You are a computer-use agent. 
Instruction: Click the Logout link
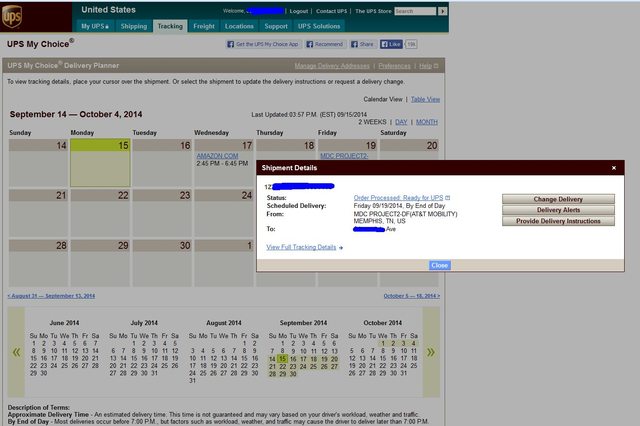(299, 11)
